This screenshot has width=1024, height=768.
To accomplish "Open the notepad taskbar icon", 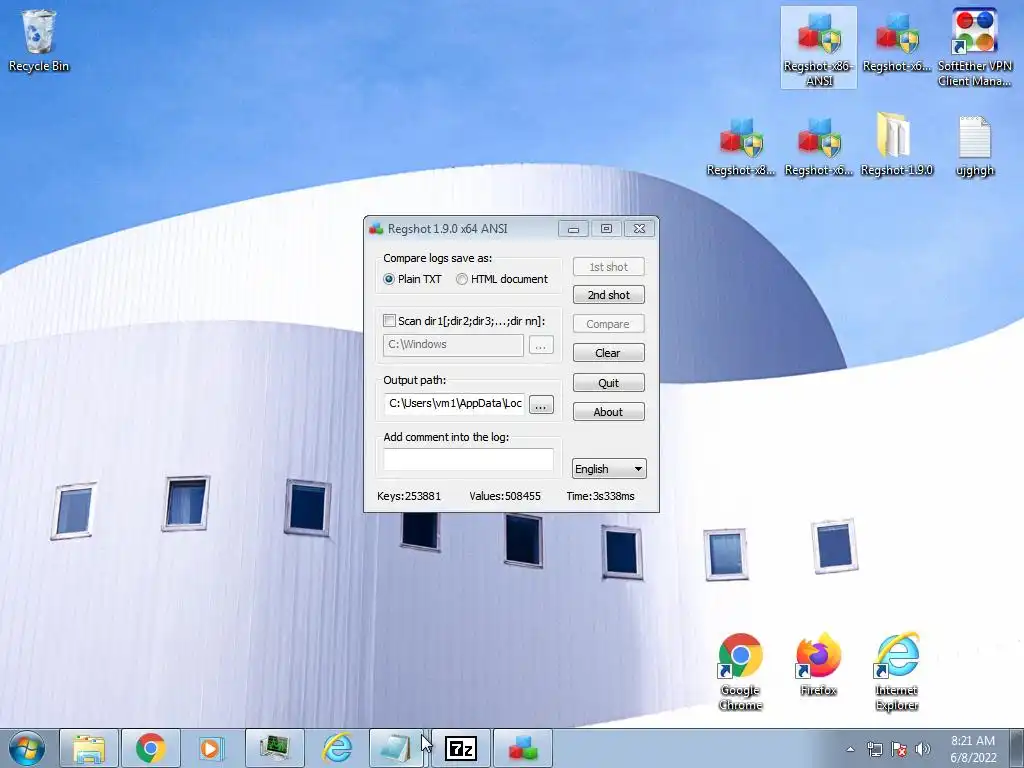I will pos(398,748).
